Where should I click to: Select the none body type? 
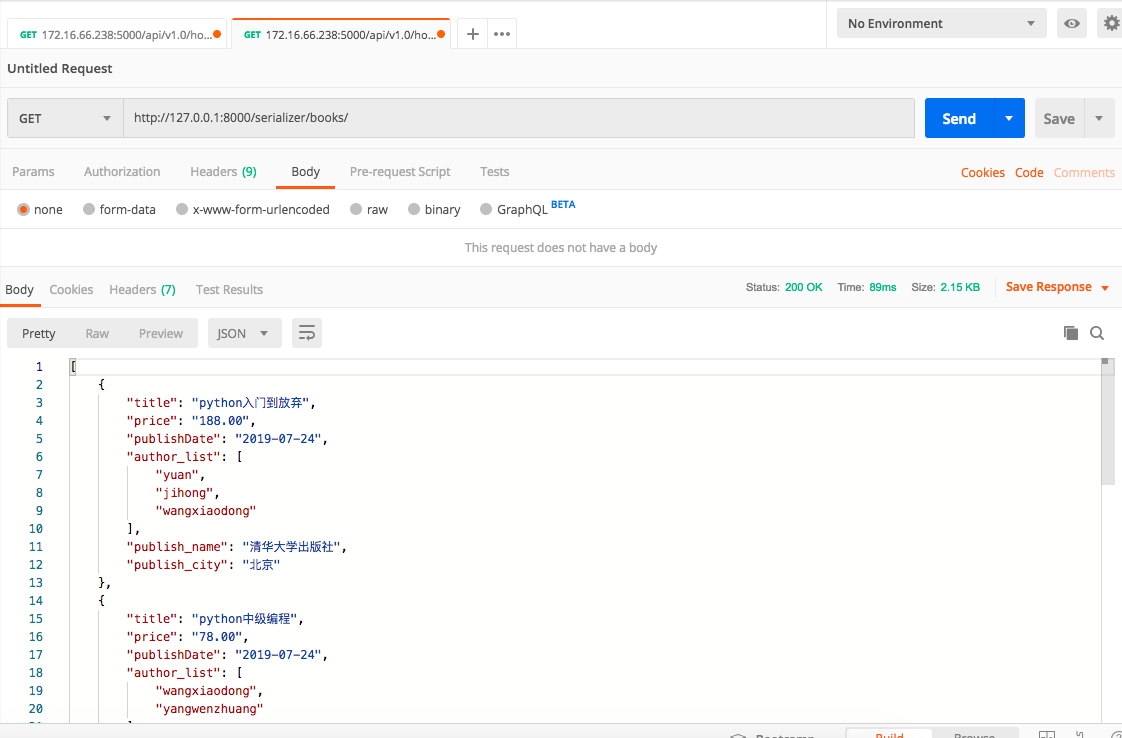click(40, 210)
